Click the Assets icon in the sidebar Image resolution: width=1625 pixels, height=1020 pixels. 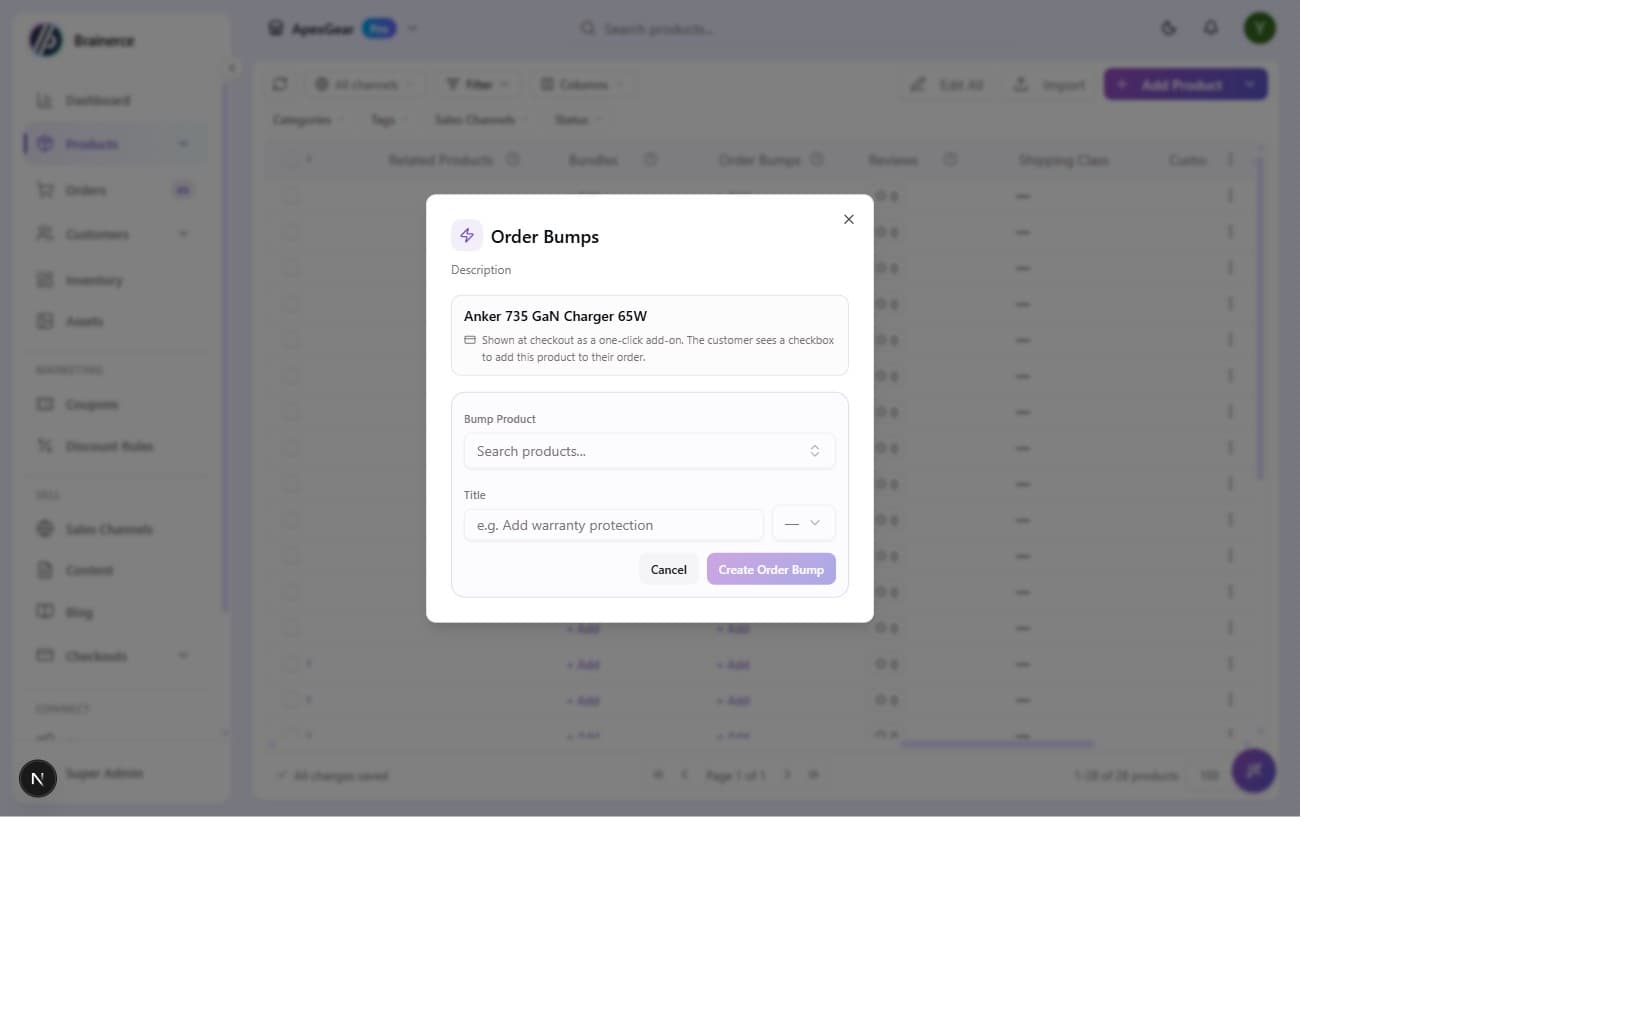point(45,321)
